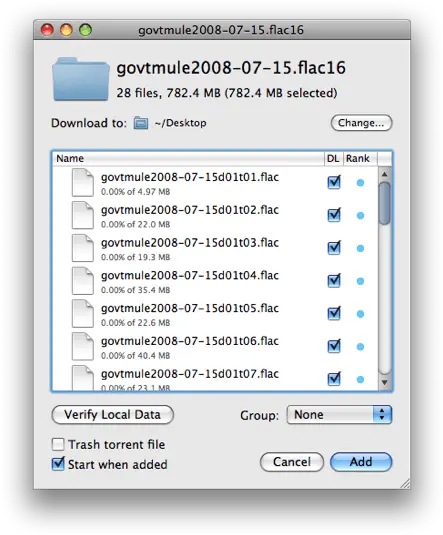The width and height of the screenshot is (443, 535).
Task: Click Verify Local Data button
Action: point(113,415)
